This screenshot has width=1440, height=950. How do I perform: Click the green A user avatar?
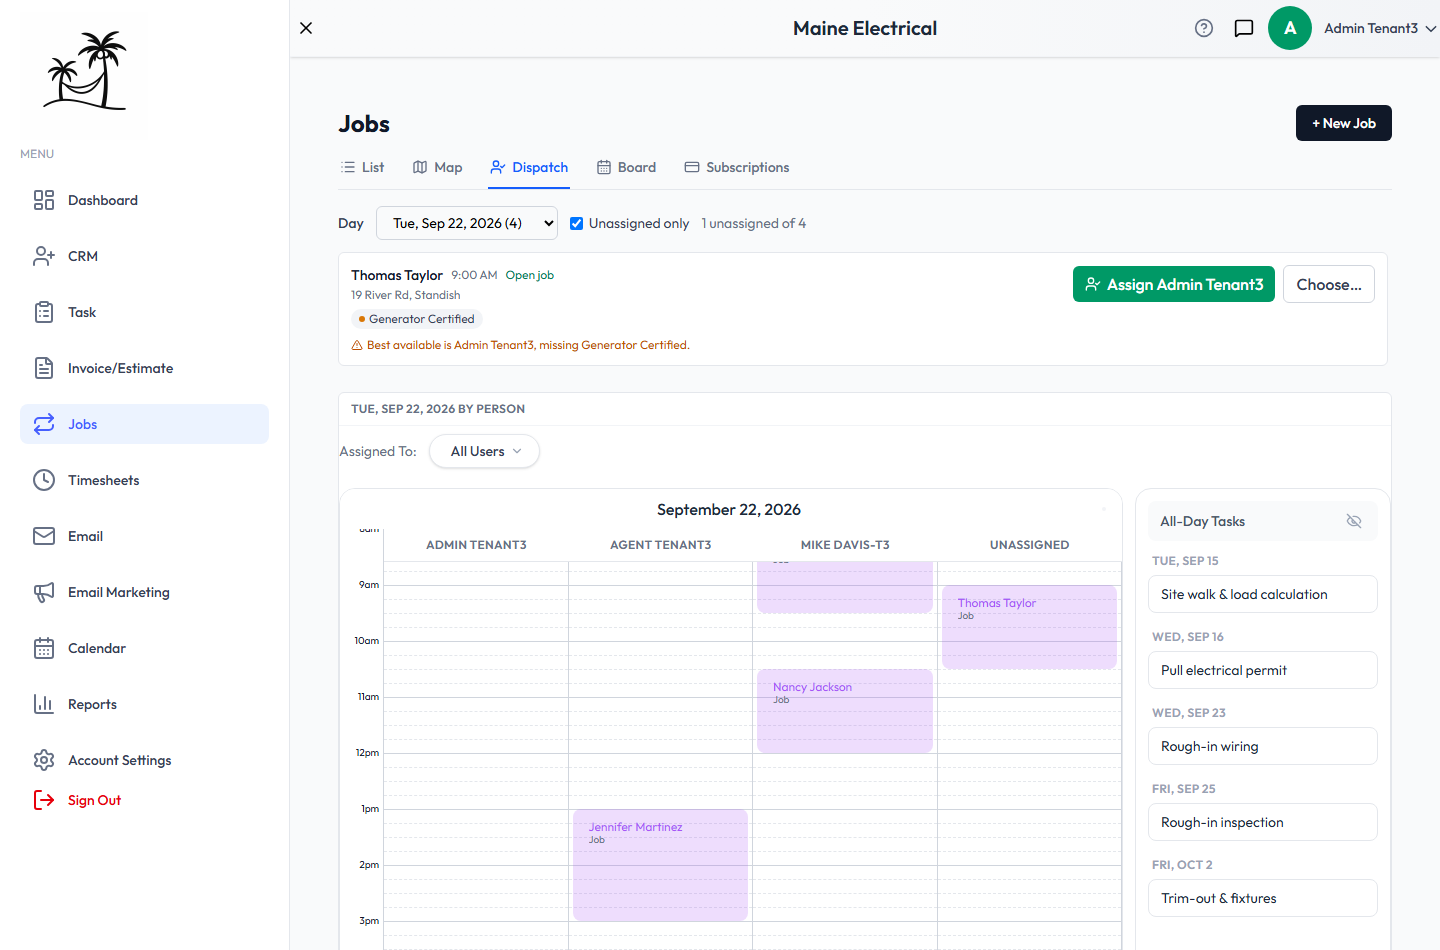pos(1290,28)
